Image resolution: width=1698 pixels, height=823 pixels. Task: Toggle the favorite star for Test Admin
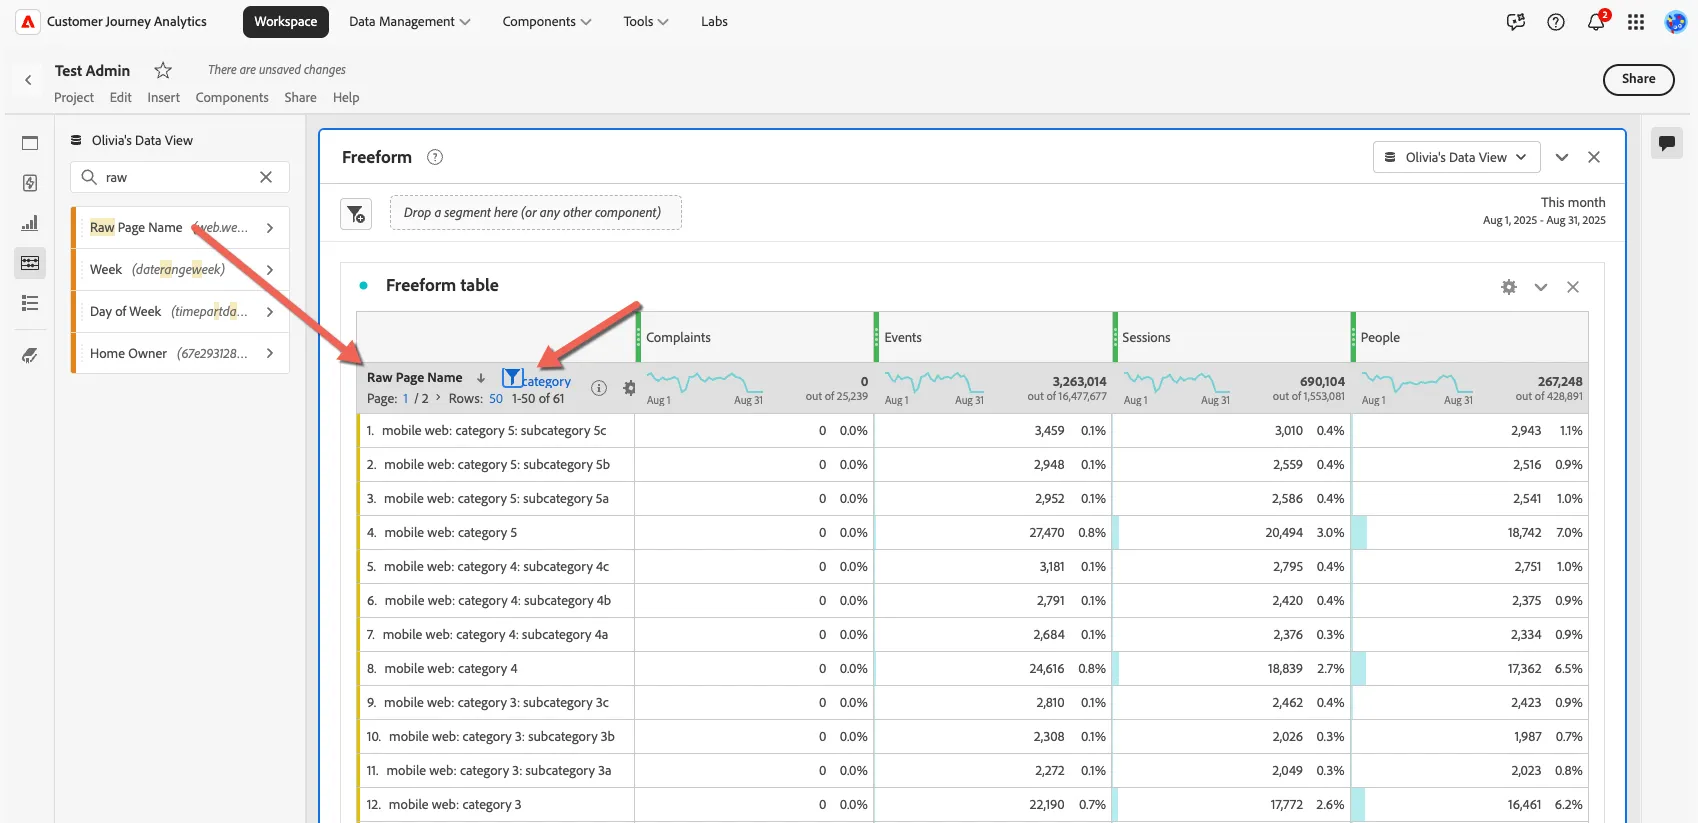click(163, 70)
